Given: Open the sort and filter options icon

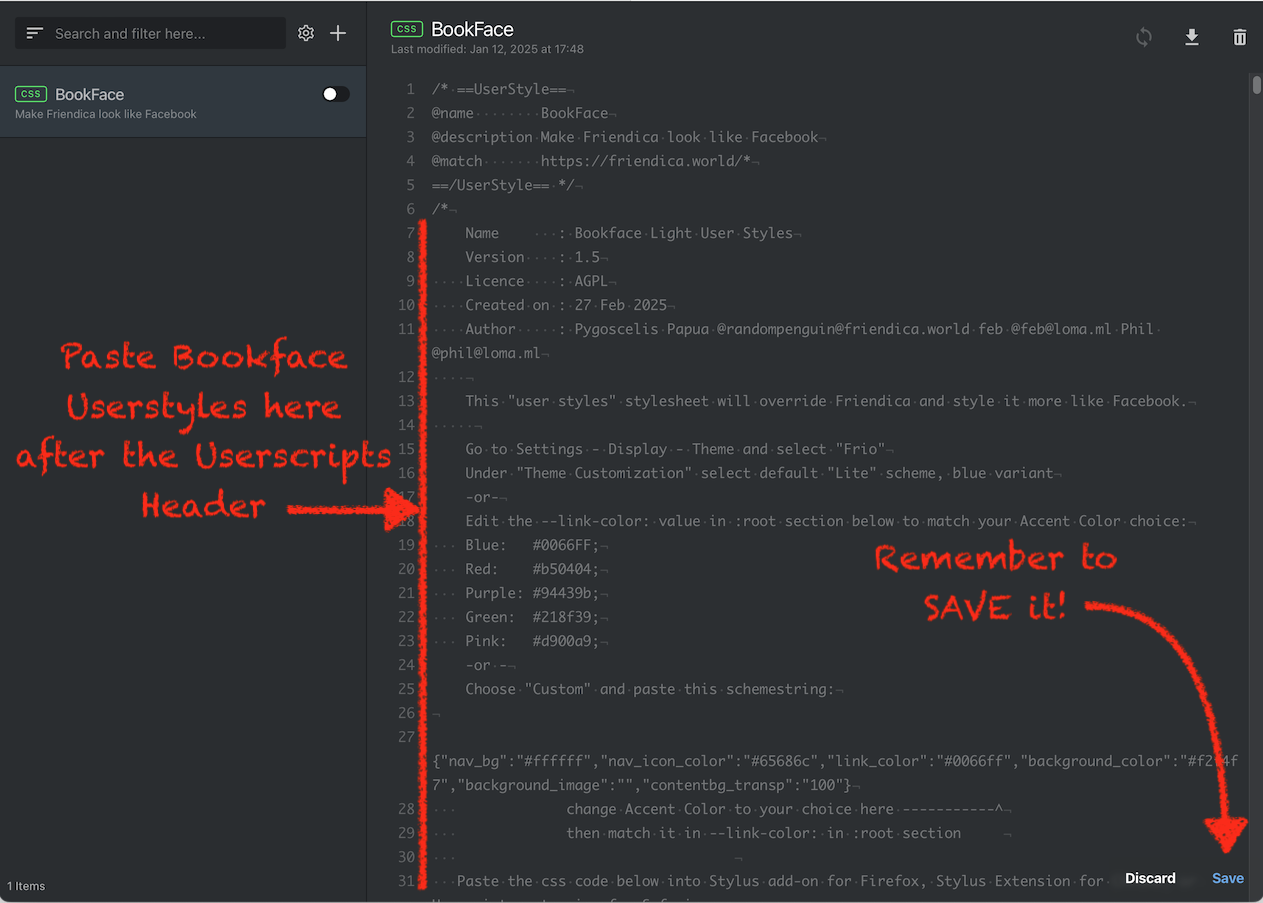Looking at the screenshot, I should [x=35, y=33].
